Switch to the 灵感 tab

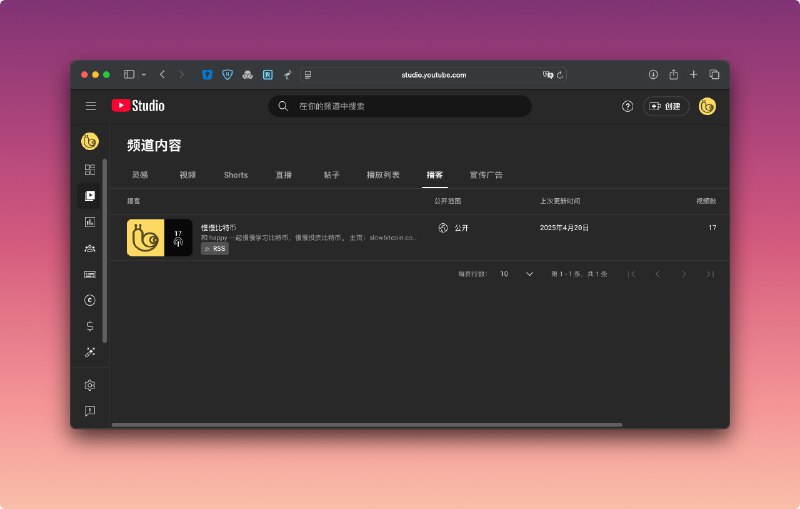[x=140, y=175]
